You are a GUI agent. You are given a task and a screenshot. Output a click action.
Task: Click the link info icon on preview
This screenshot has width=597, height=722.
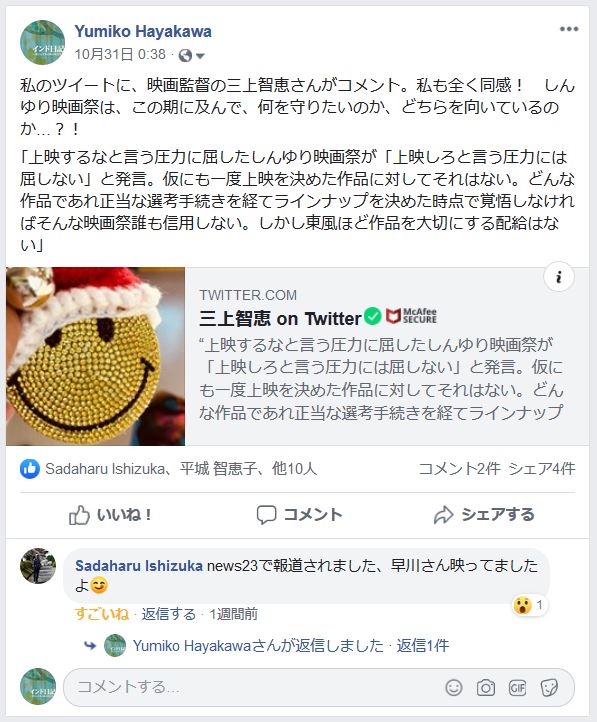pos(559,277)
